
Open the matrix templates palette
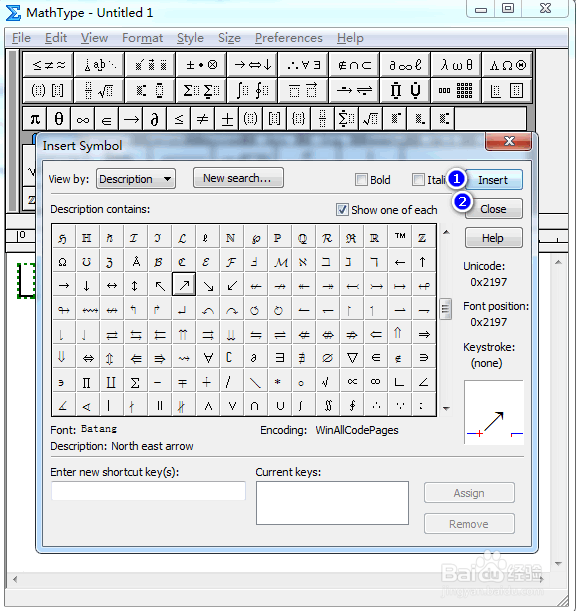point(456,90)
